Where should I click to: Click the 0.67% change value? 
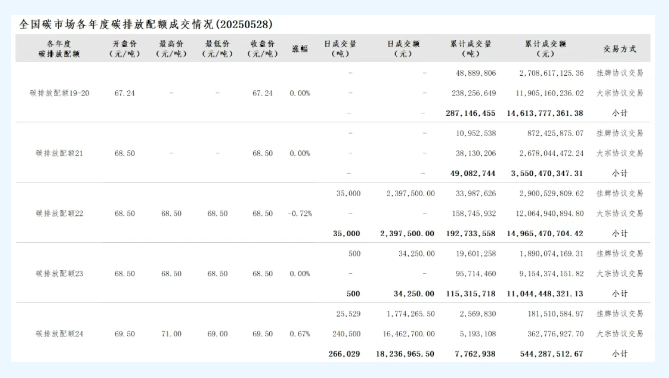coord(300,334)
